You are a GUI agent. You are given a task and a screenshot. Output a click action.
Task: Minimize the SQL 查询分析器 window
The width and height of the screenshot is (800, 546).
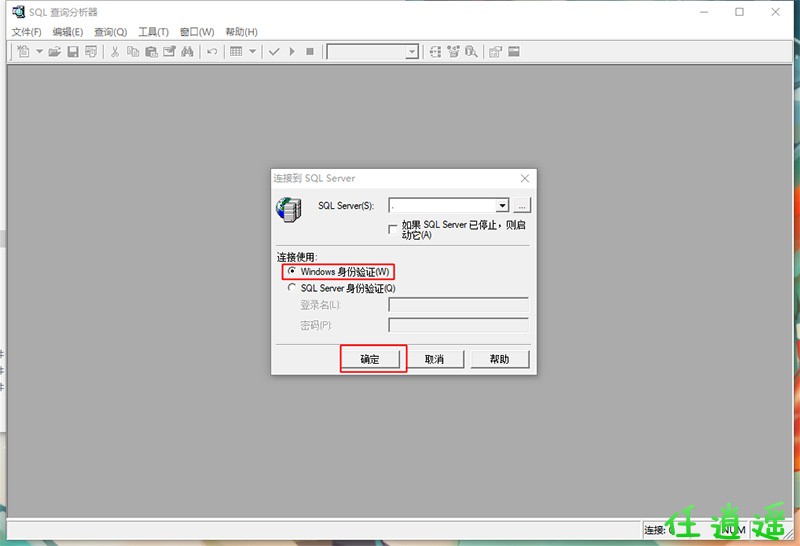[x=704, y=12]
